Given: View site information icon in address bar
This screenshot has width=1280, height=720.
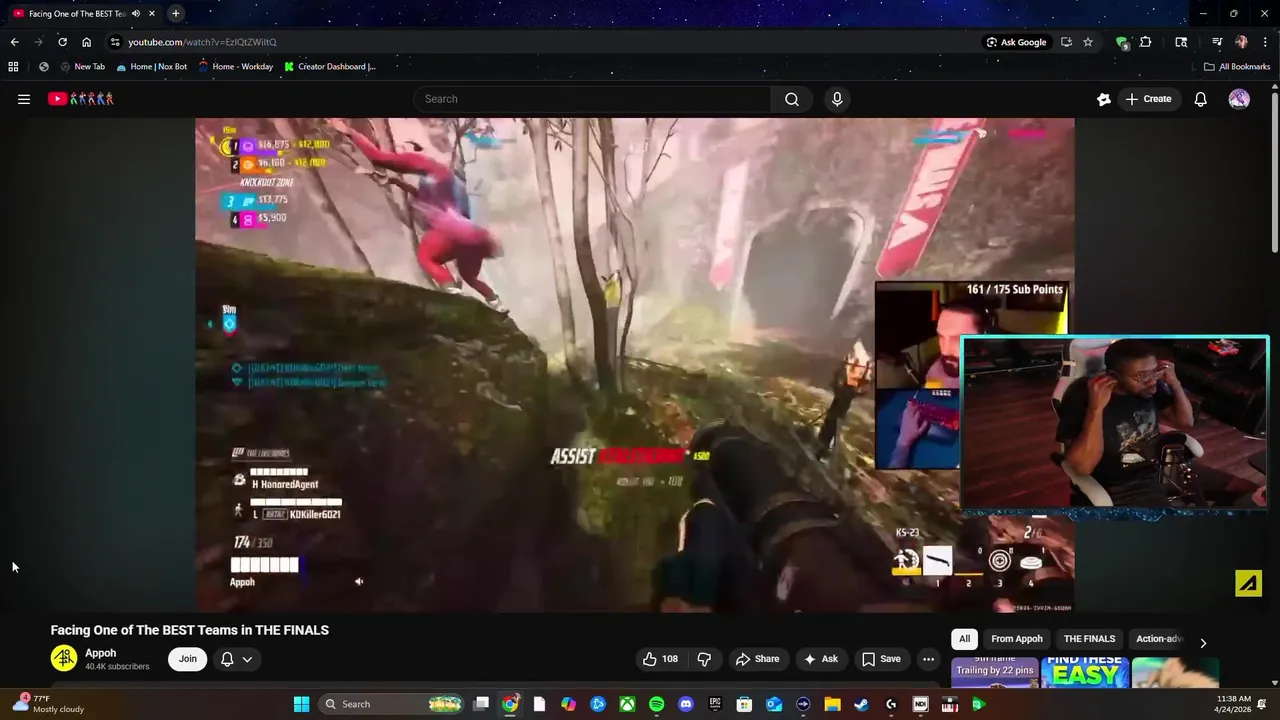Looking at the screenshot, I should coord(115,42).
